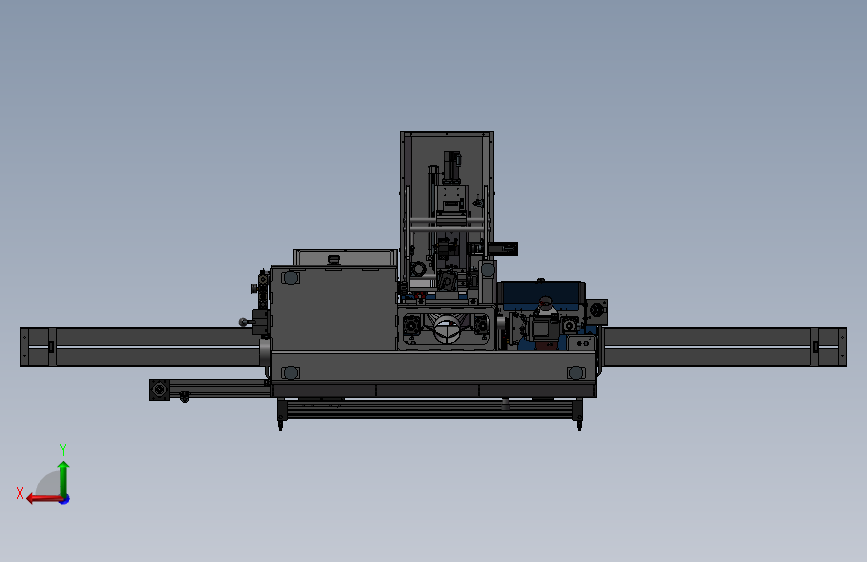Viewport: 867px width, 562px height.
Task: Select the dark blue motor housing on the right
Action: [542, 293]
